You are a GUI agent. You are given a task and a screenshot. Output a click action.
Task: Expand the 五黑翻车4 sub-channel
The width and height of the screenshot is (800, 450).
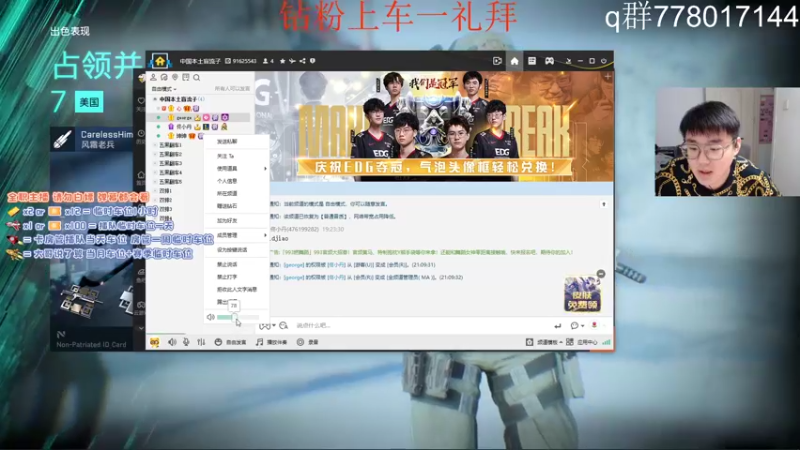(x=156, y=172)
